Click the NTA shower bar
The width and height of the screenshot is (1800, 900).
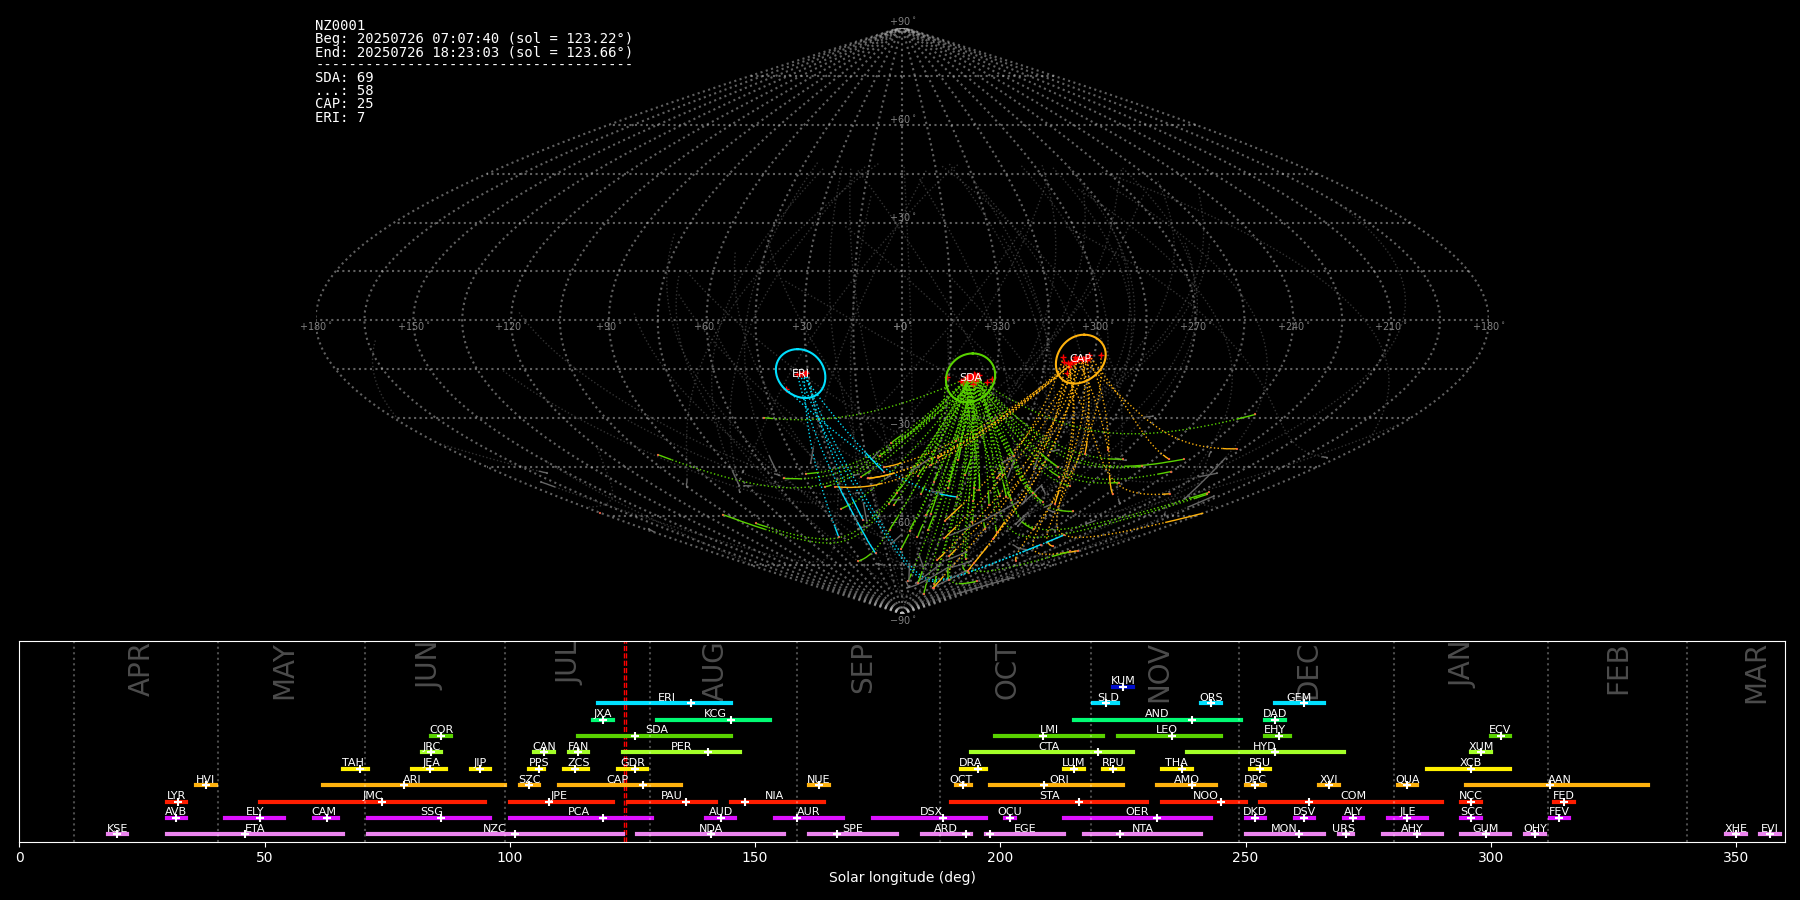1142,834
